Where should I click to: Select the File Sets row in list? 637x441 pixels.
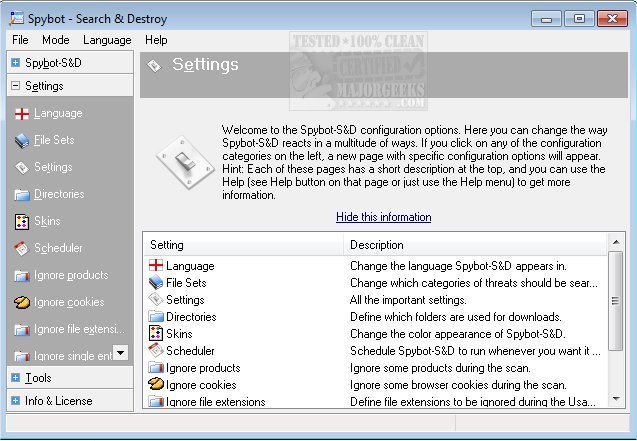click(x=376, y=283)
